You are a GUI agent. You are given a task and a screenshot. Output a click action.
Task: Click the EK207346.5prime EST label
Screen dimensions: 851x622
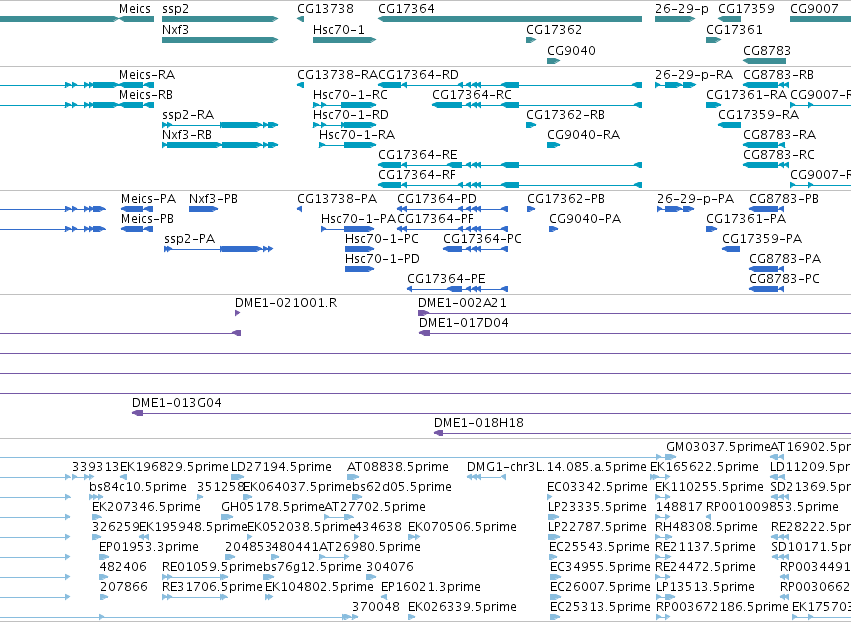146,507
